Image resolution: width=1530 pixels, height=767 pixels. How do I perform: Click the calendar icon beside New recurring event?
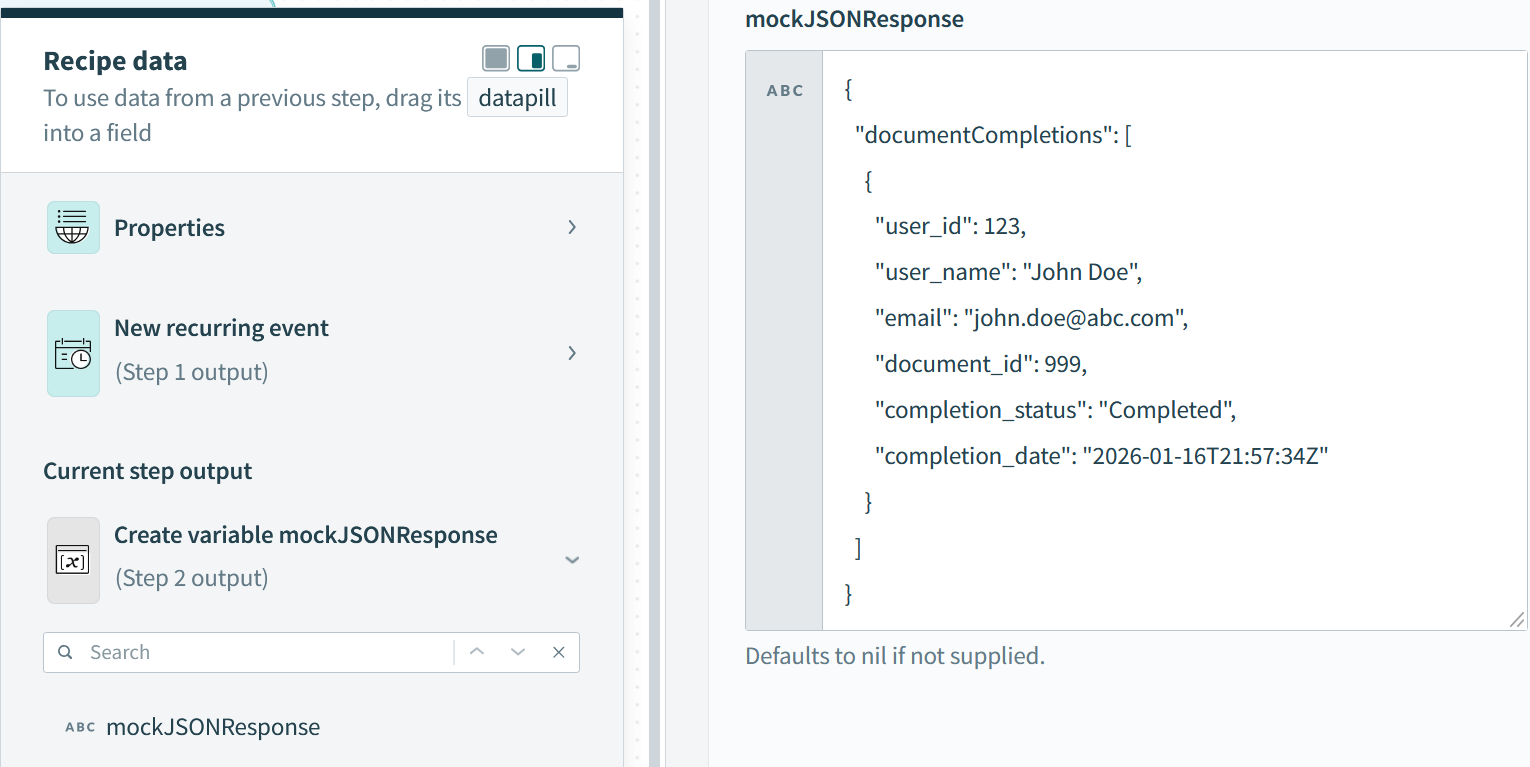tap(73, 353)
